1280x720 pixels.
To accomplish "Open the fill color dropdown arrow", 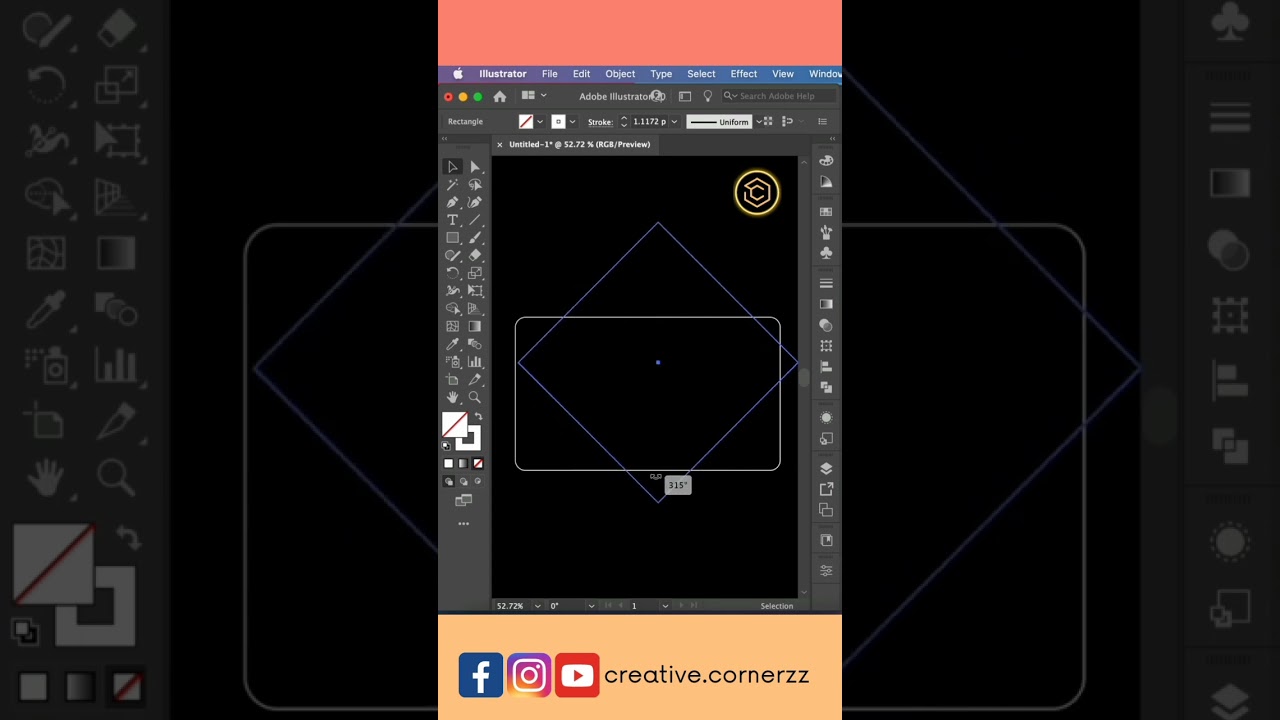I will (540, 122).
